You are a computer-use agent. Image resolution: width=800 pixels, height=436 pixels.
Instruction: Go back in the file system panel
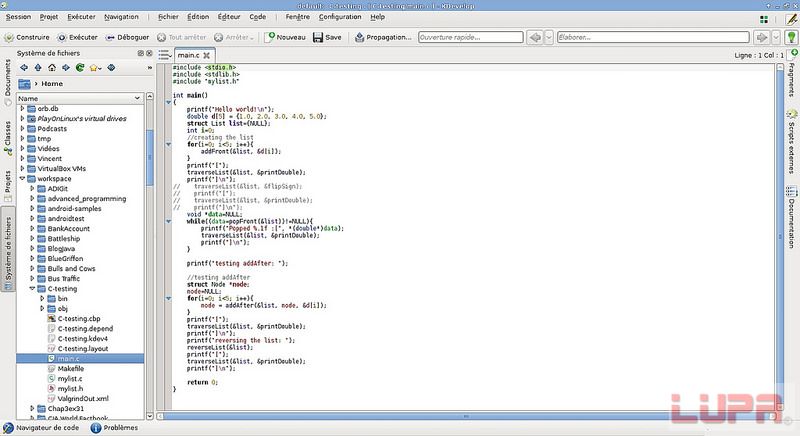coord(24,67)
